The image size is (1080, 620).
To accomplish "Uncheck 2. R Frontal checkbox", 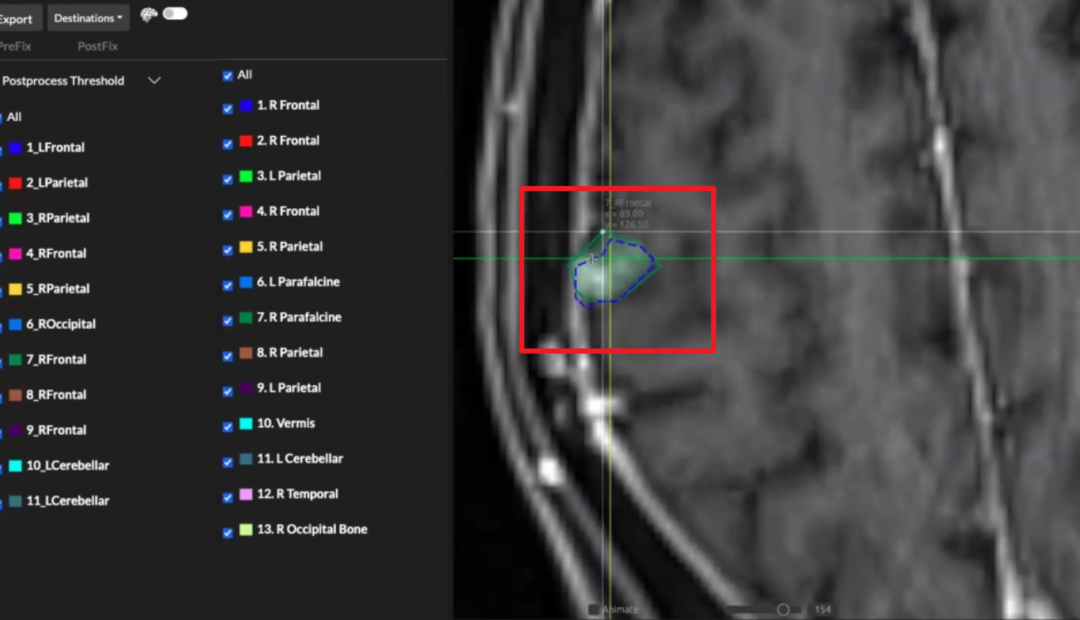I will (227, 144).
